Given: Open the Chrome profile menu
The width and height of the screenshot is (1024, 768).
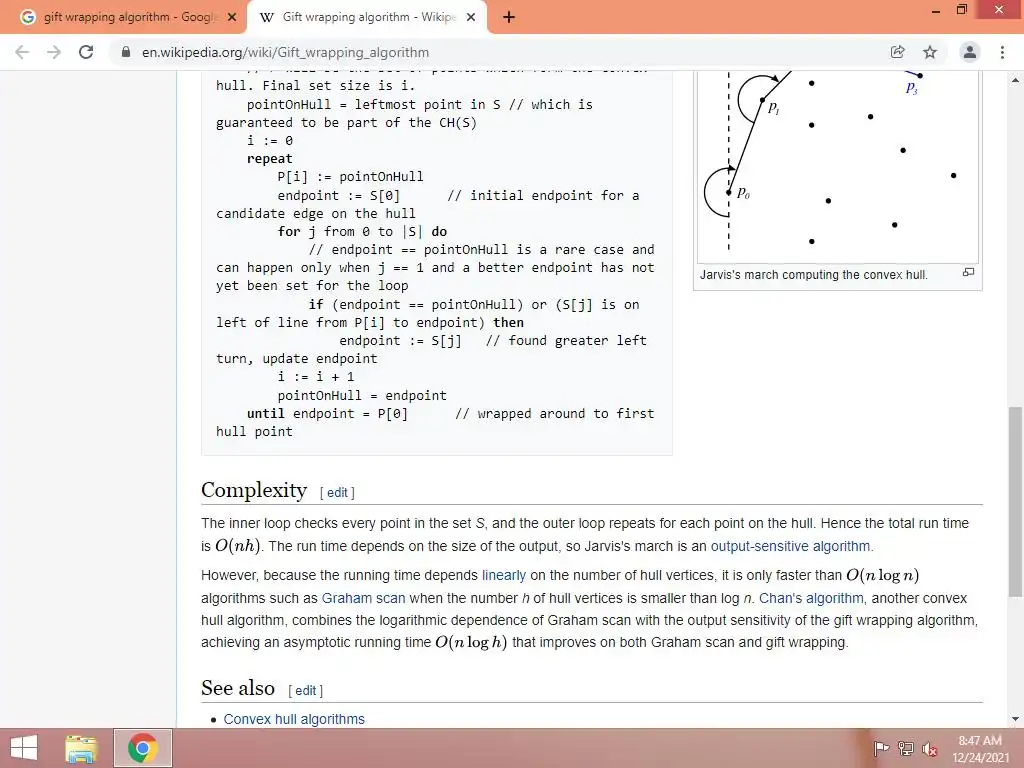Looking at the screenshot, I should [x=970, y=52].
